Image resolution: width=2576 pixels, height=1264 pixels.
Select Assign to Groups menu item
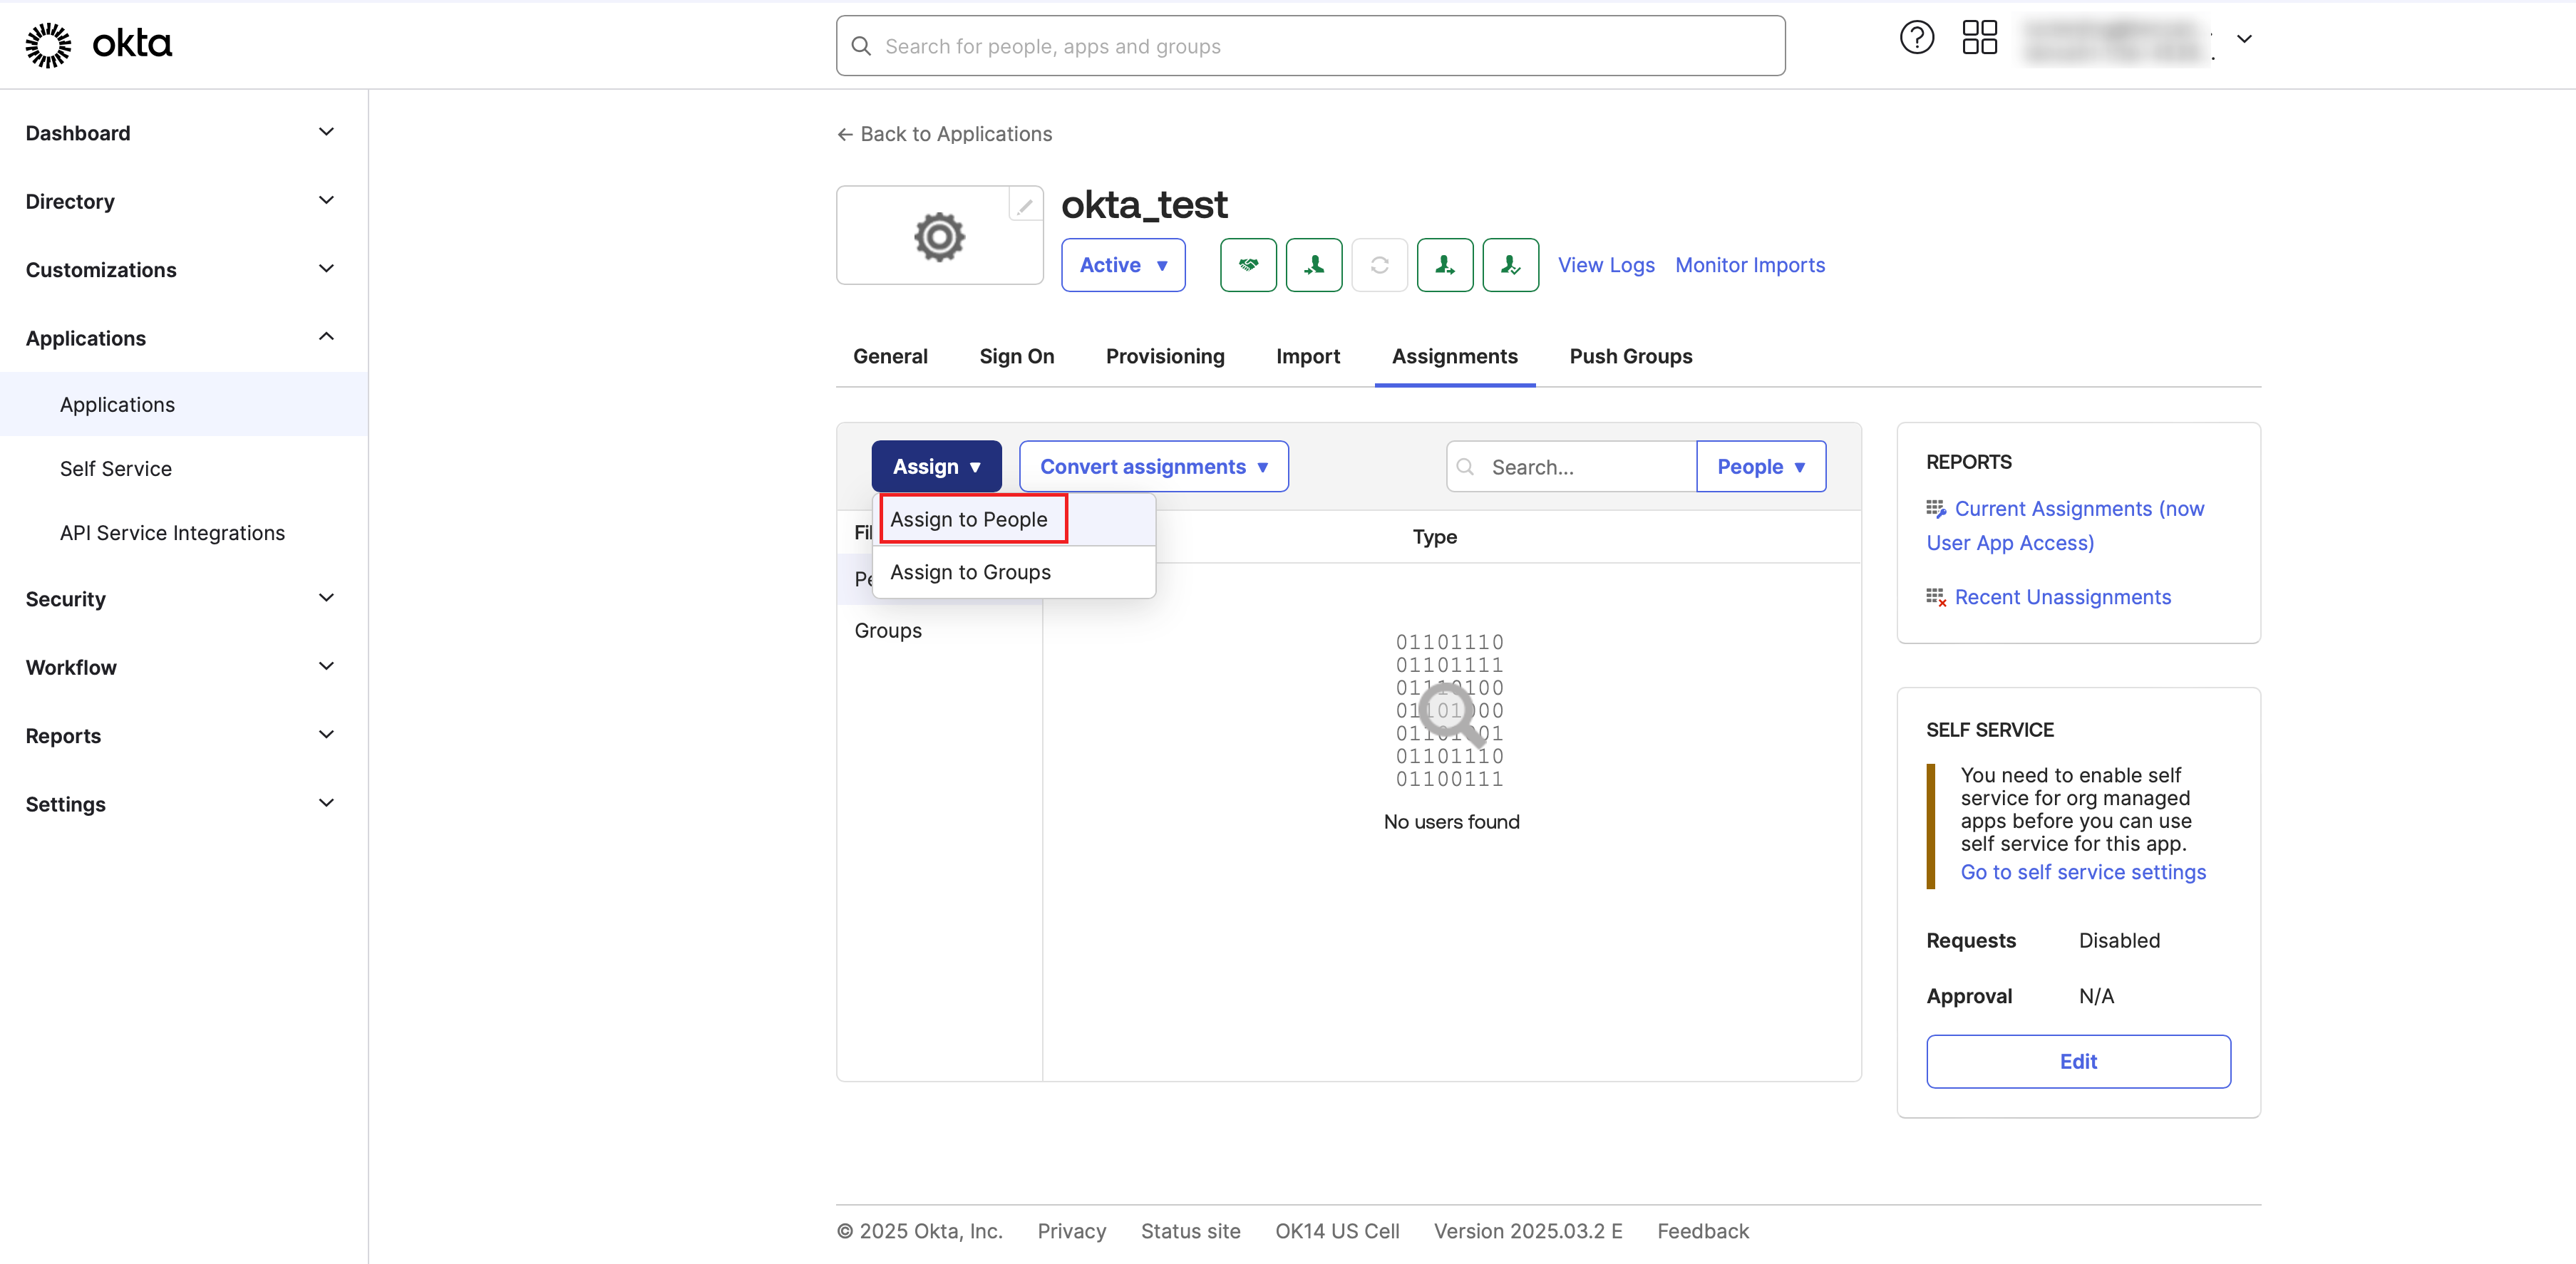click(x=970, y=572)
